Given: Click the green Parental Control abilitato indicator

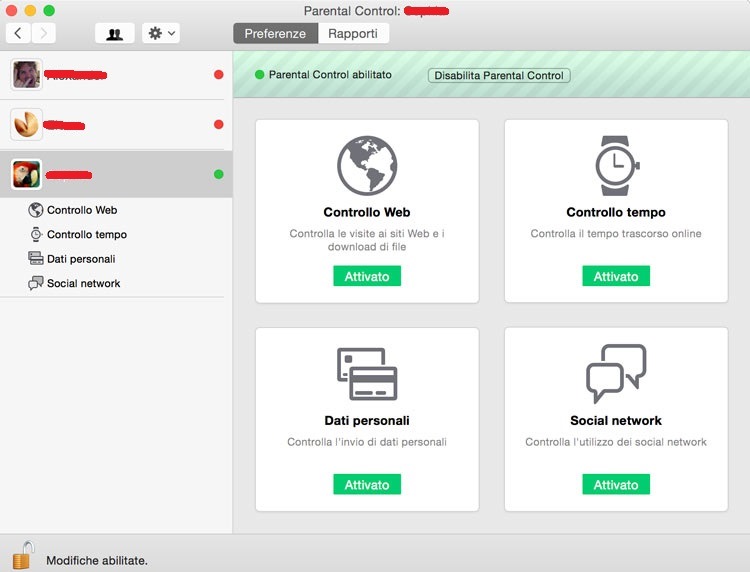Looking at the screenshot, I should pyautogui.click(x=260, y=75).
